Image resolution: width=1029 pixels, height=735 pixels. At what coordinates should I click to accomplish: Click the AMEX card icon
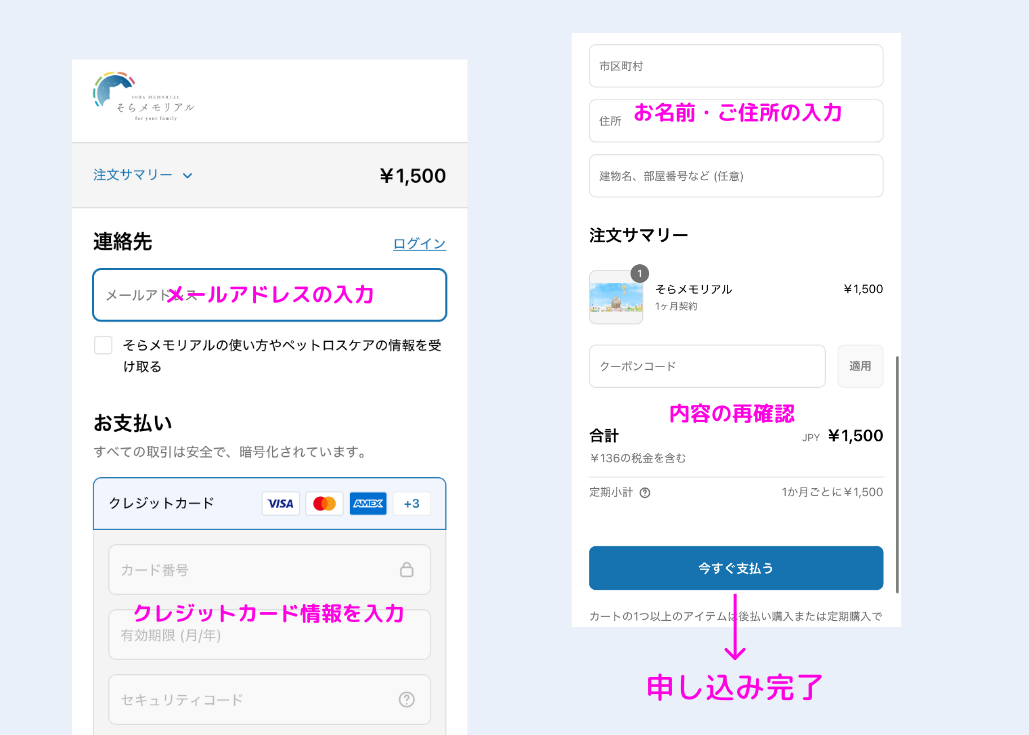click(x=368, y=503)
